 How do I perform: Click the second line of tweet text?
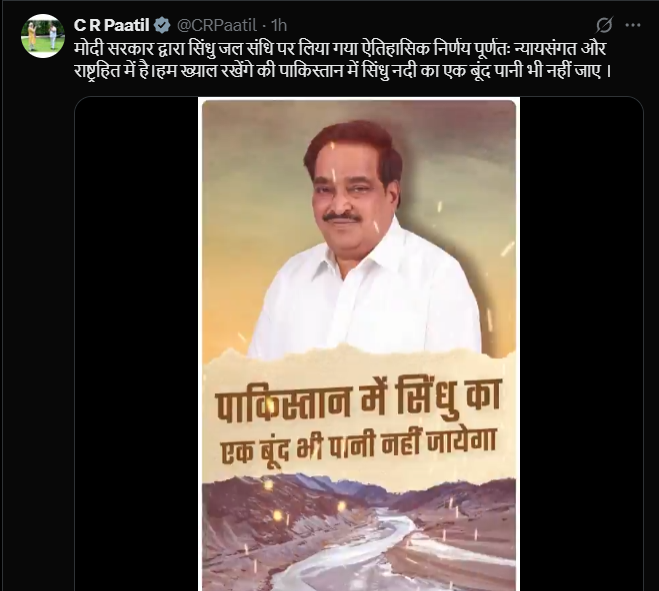coord(342,71)
